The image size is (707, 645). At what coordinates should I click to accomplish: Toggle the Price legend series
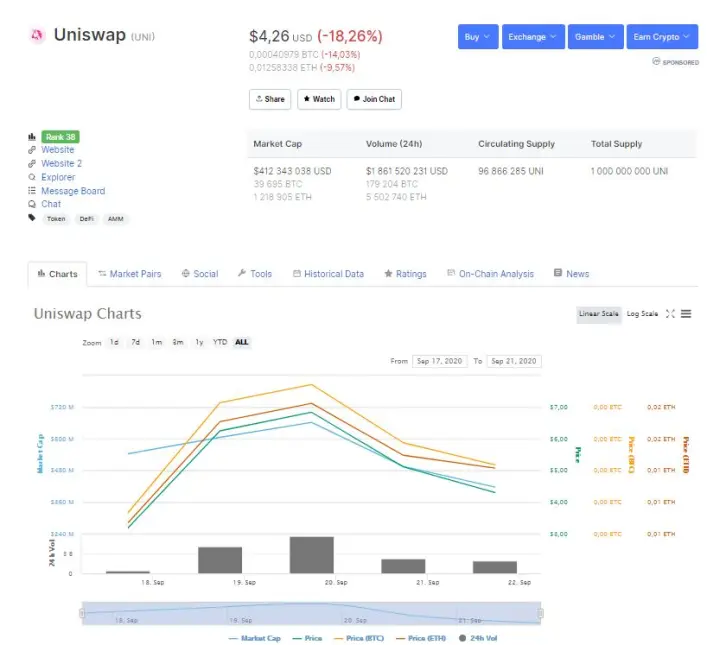[x=308, y=638]
